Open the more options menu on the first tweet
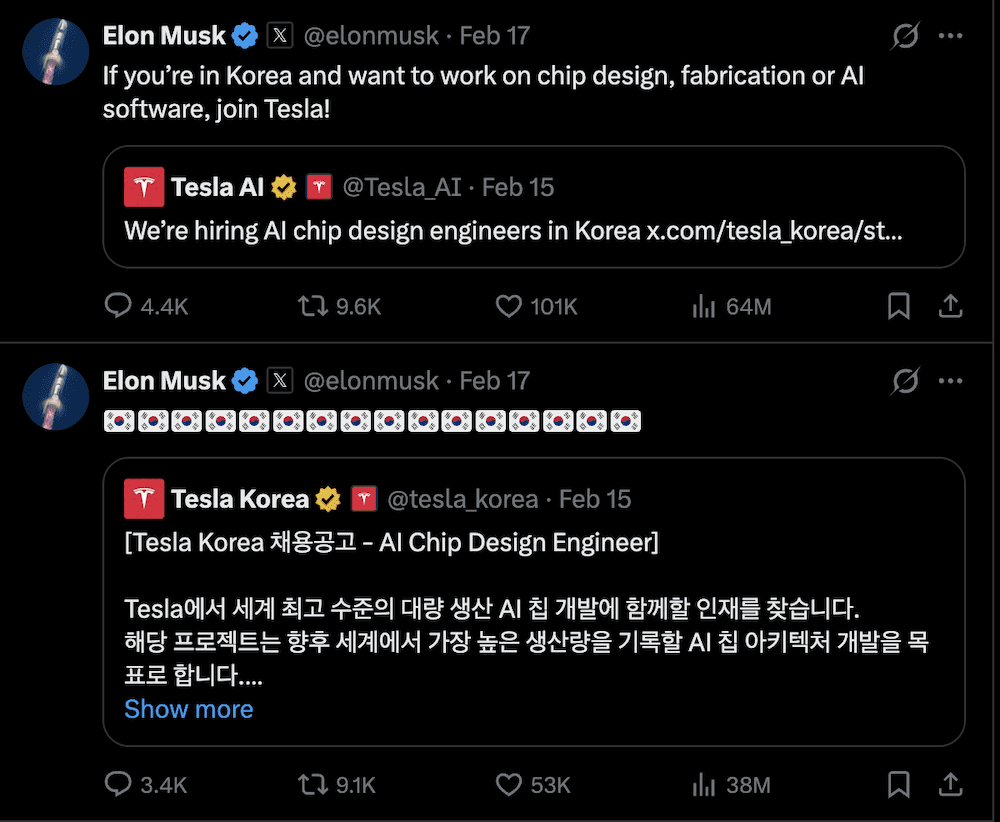1000x822 pixels. click(953, 35)
